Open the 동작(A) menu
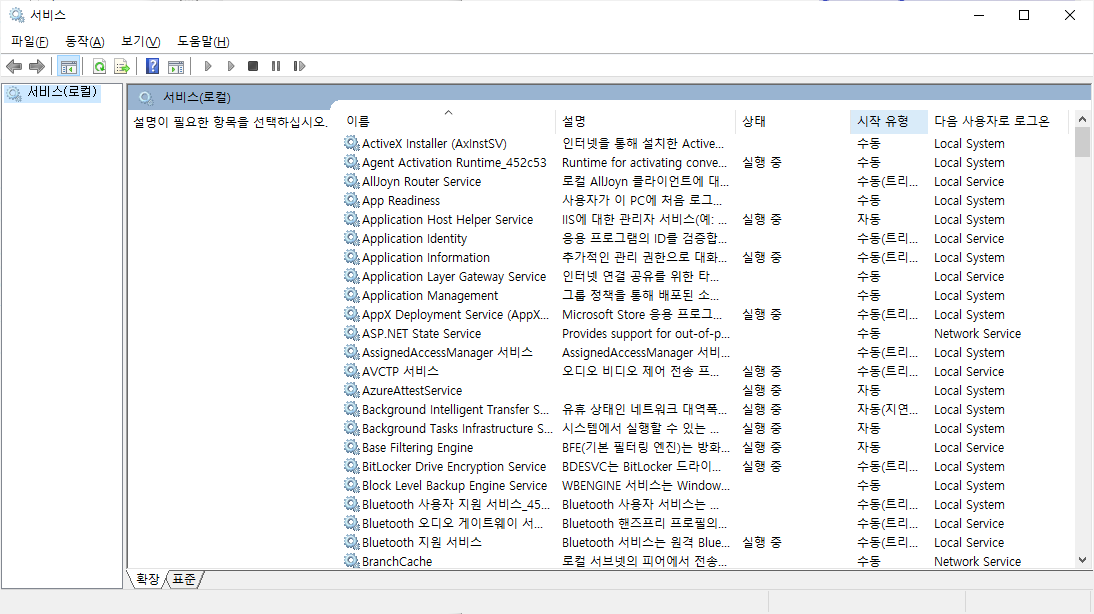Screen dimensions: 1094x614 pyautogui.click(x=85, y=42)
